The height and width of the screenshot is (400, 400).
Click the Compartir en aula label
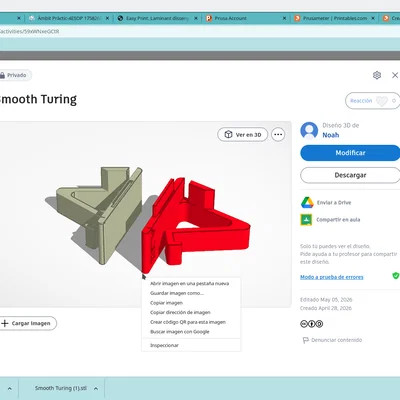coord(338,220)
